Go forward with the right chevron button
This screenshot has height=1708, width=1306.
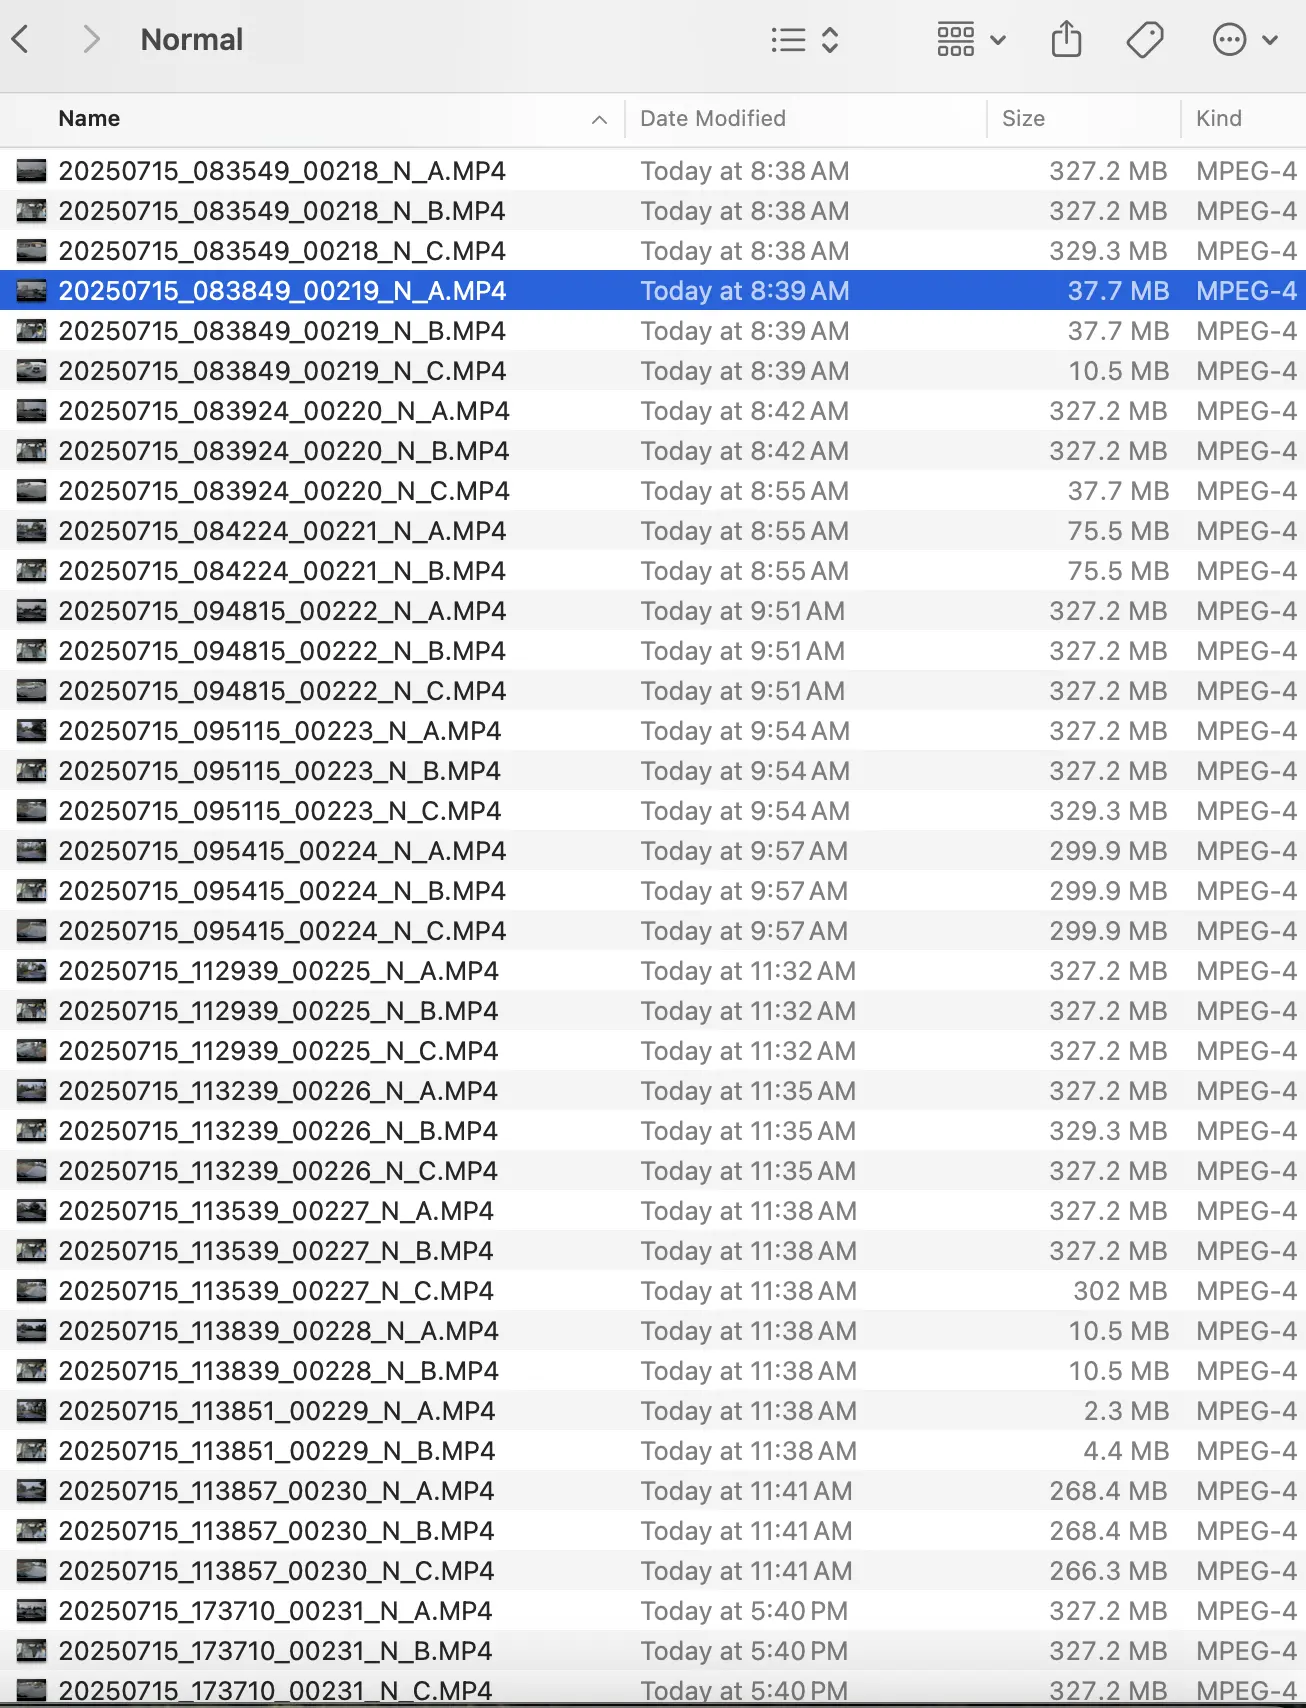pyautogui.click(x=91, y=40)
